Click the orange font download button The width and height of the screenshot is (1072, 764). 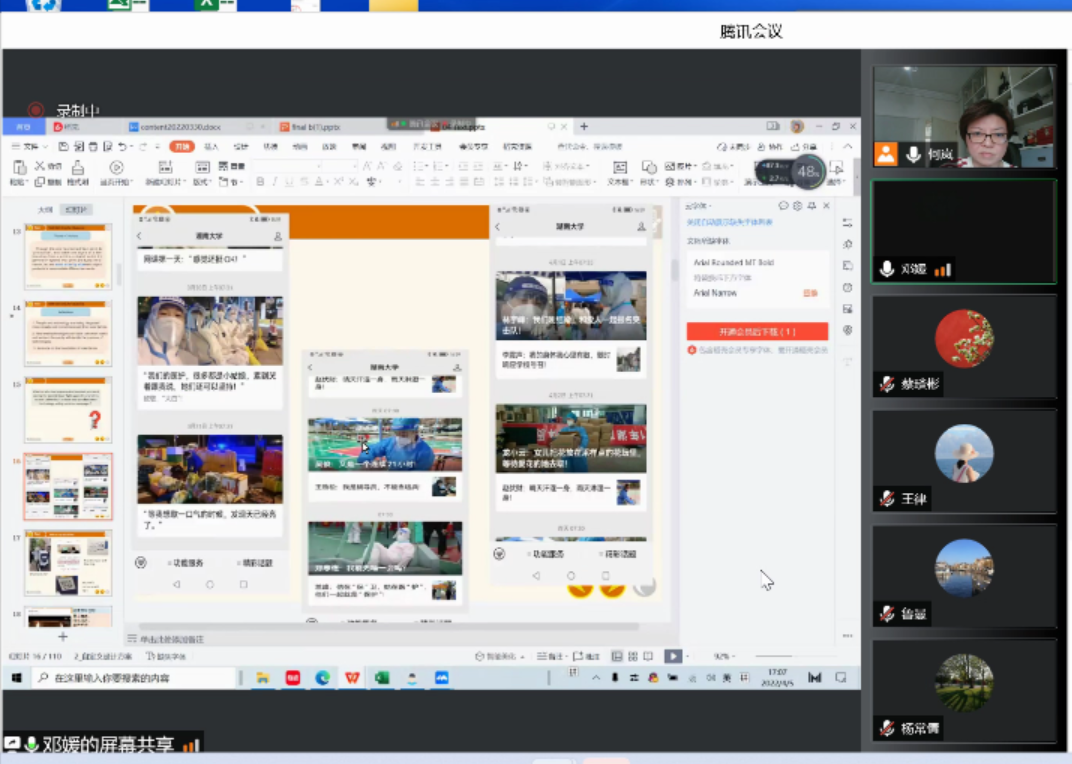756,331
